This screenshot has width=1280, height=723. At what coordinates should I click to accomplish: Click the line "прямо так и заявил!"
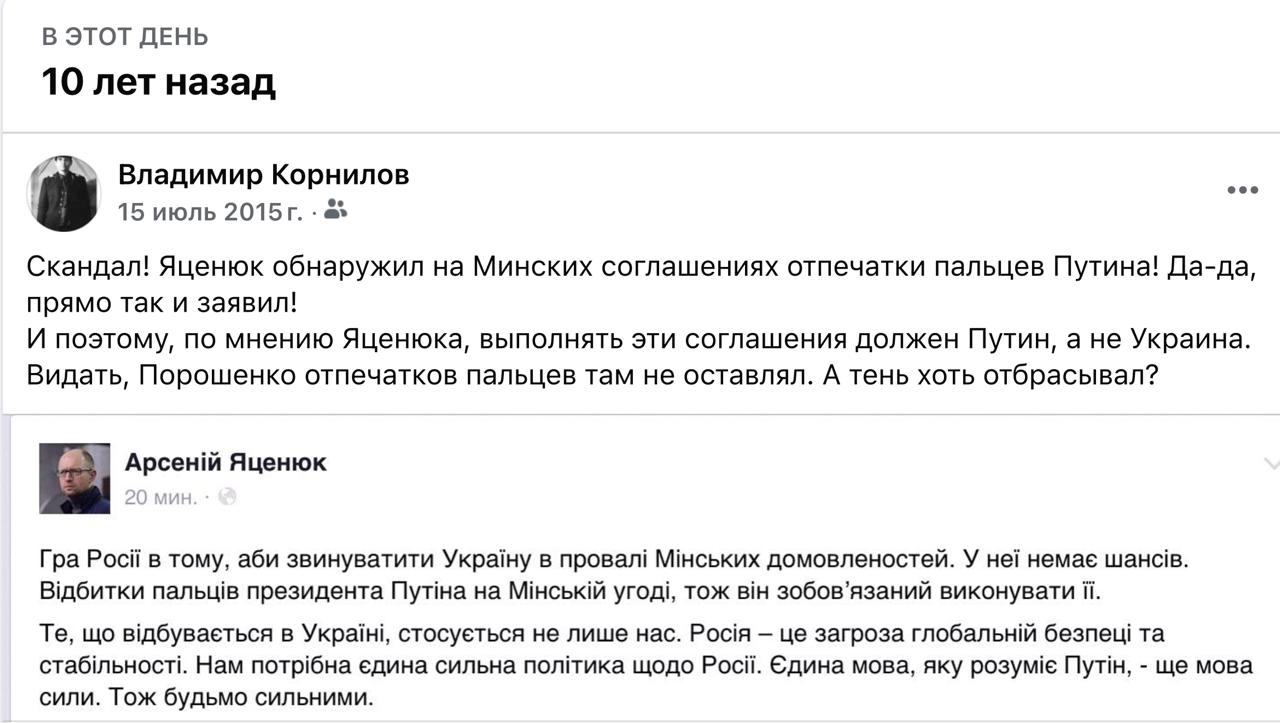(x=162, y=303)
